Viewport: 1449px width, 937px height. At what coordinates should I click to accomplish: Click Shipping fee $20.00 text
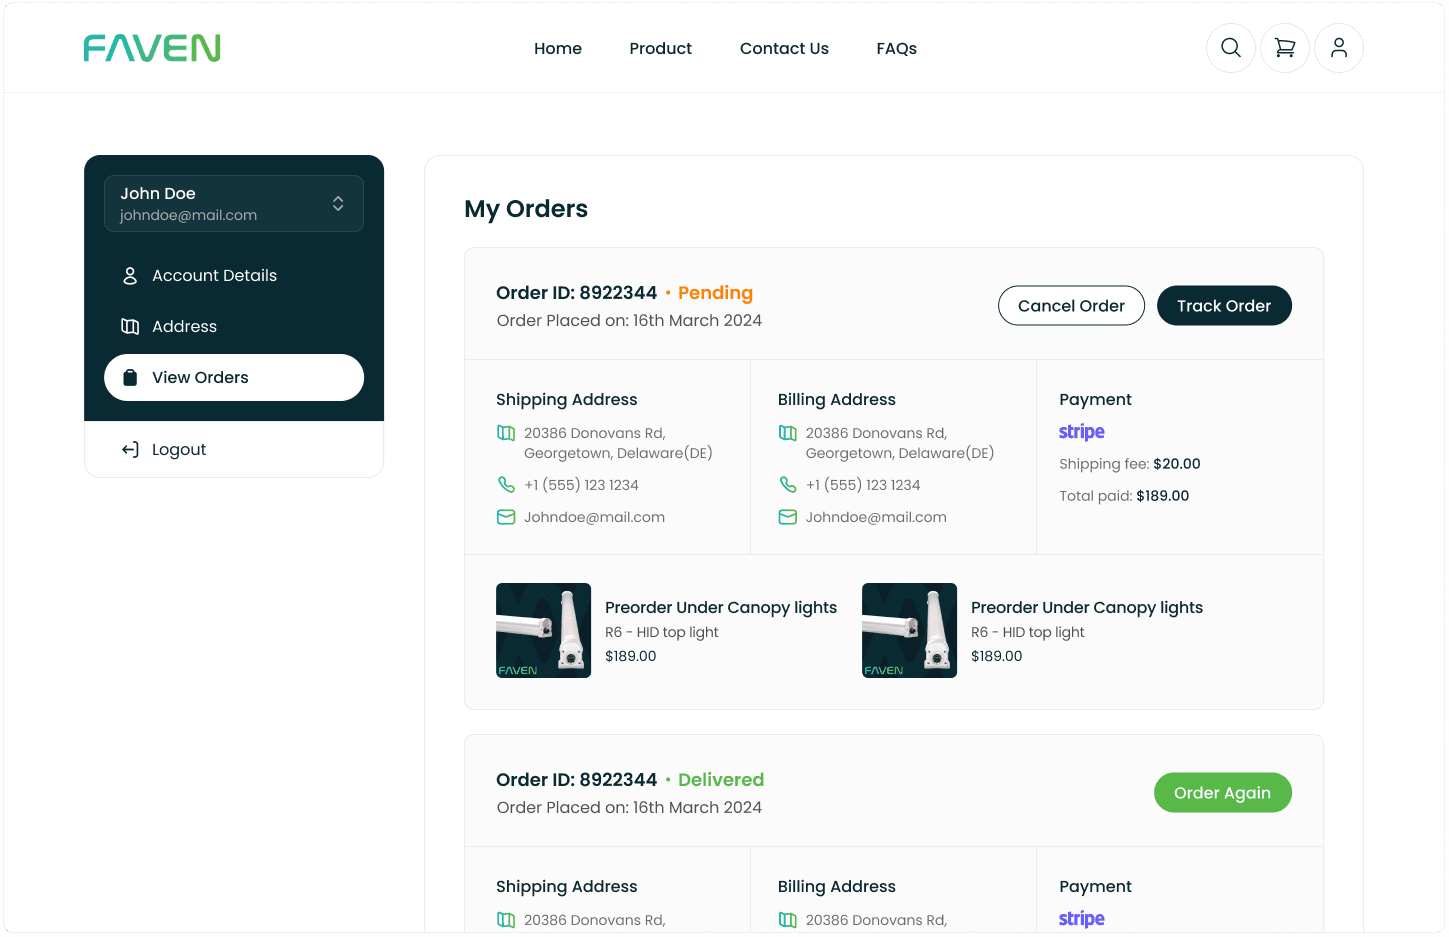(1130, 464)
